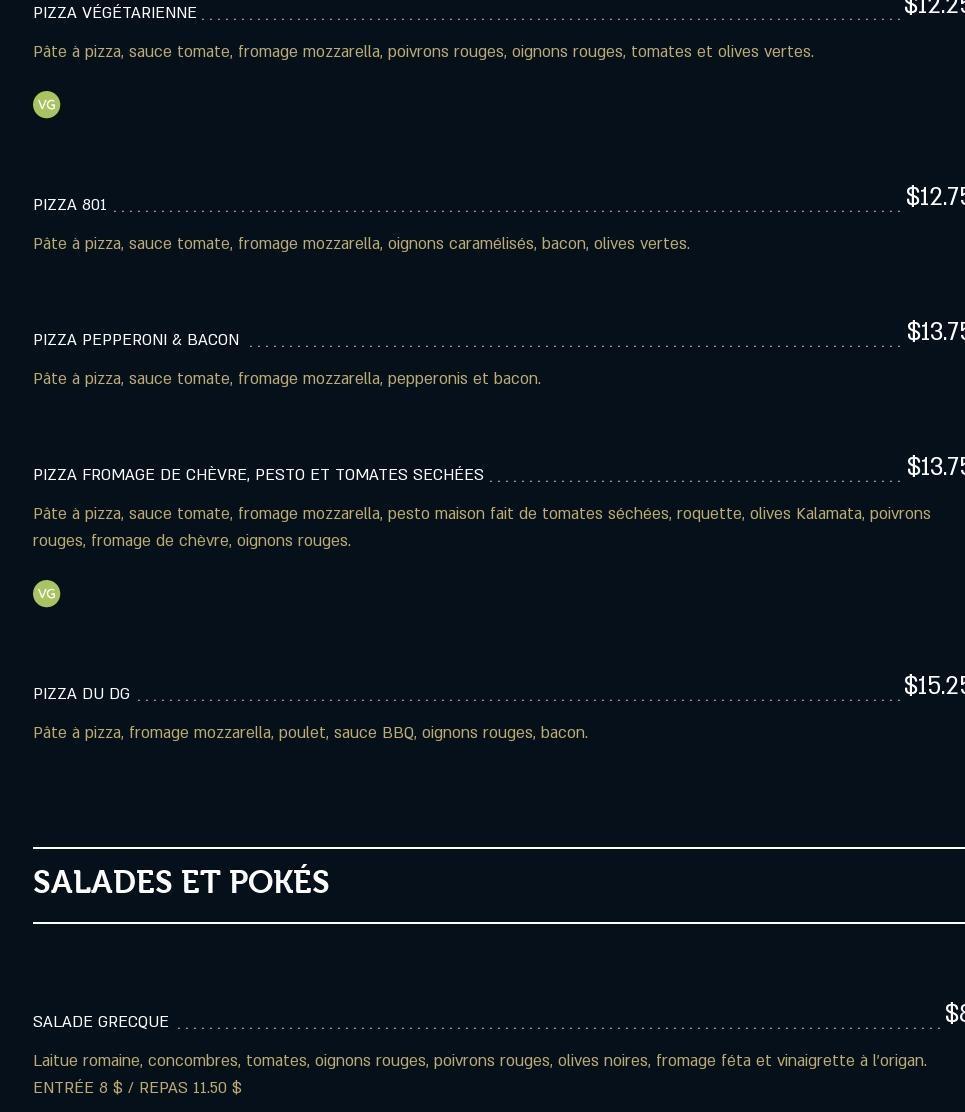This screenshot has height=1112, width=965.
Task: Open the Pizza du DG item
Action: tap(82, 694)
